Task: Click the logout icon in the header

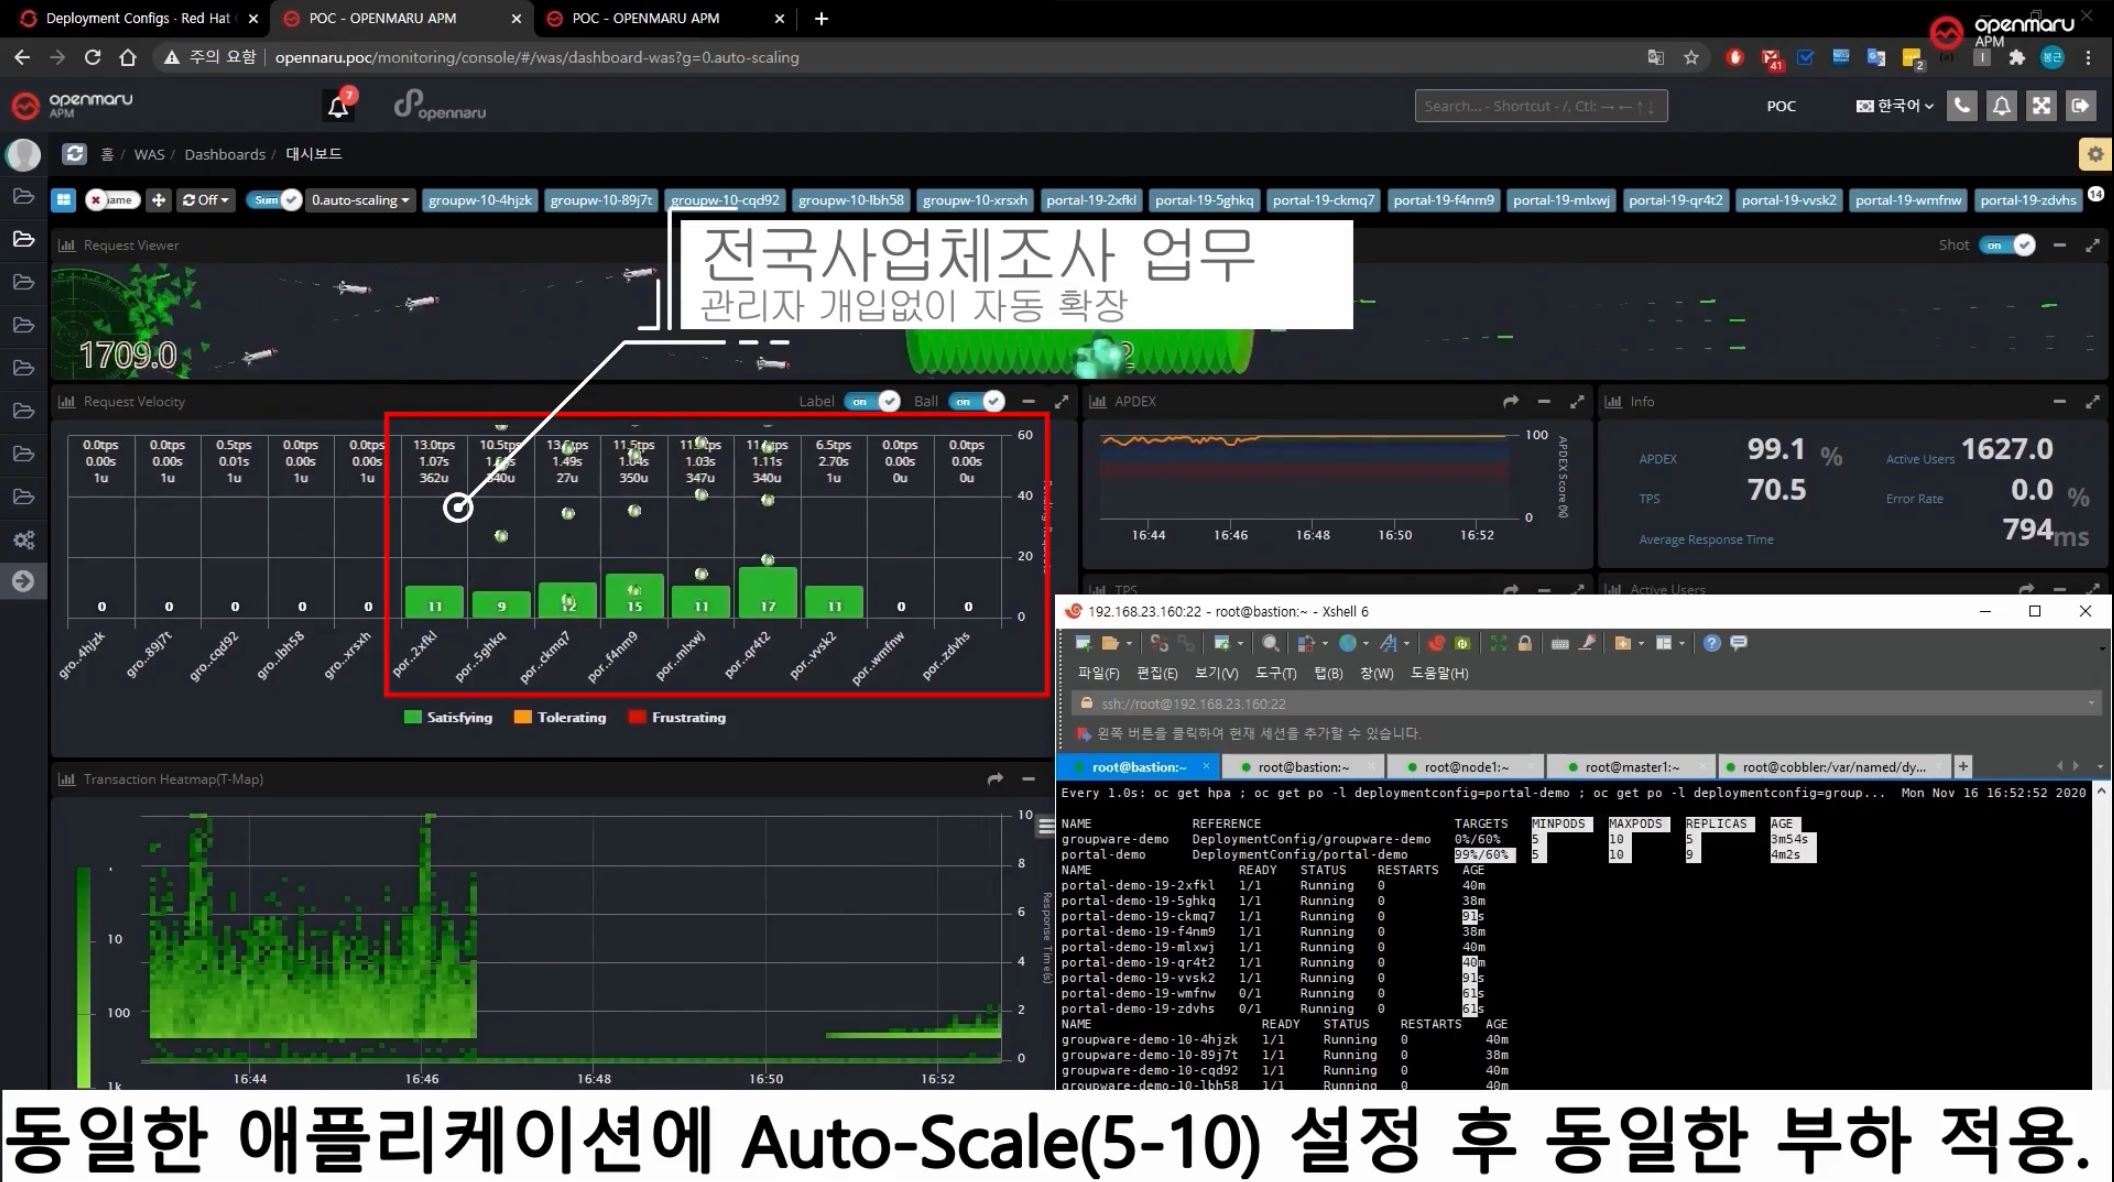Action: pyautogui.click(x=2080, y=106)
